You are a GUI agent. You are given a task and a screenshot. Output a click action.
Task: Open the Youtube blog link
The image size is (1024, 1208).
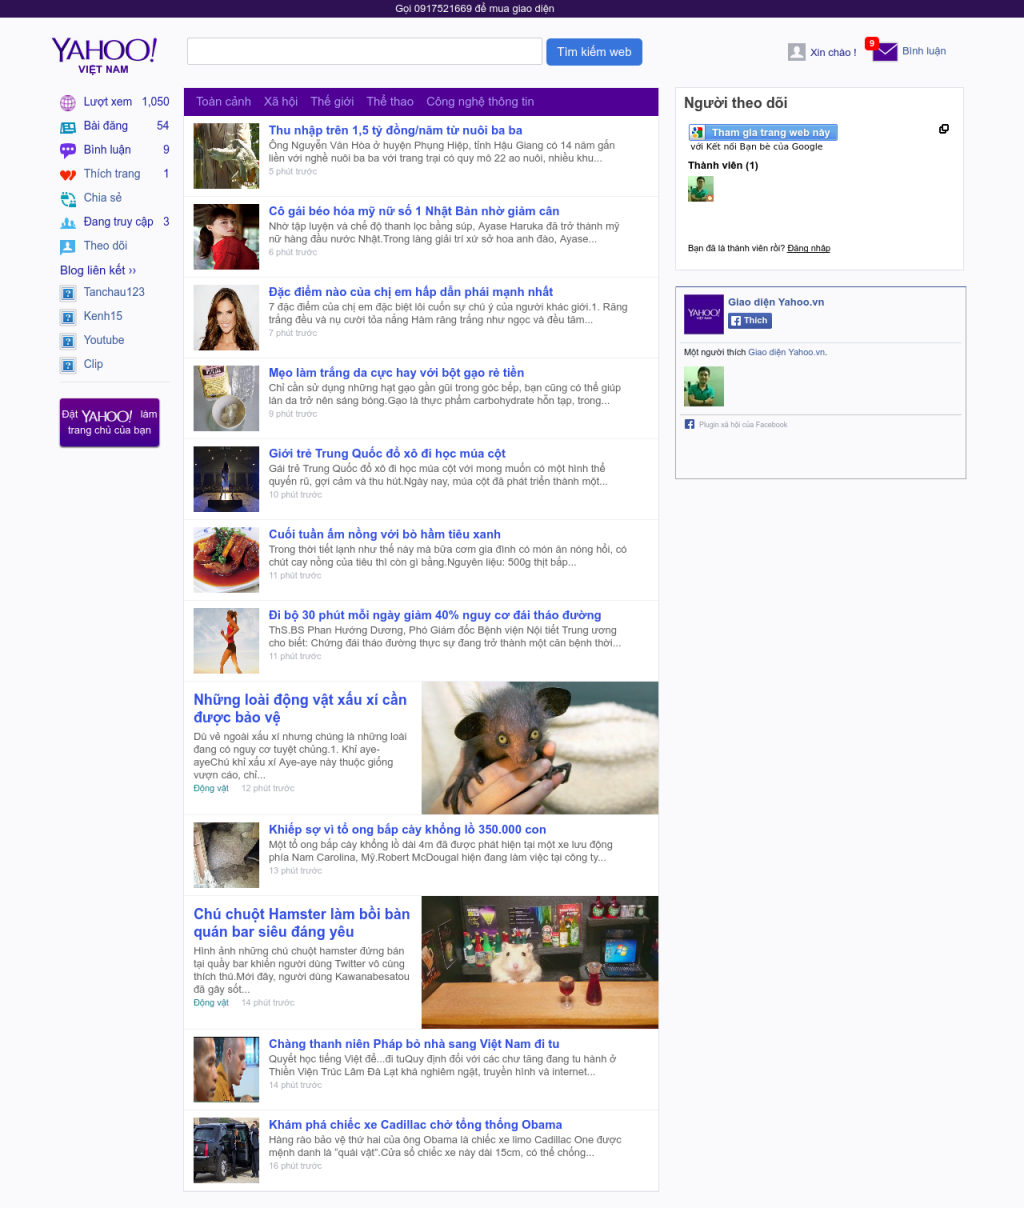pyautogui.click(x=102, y=340)
